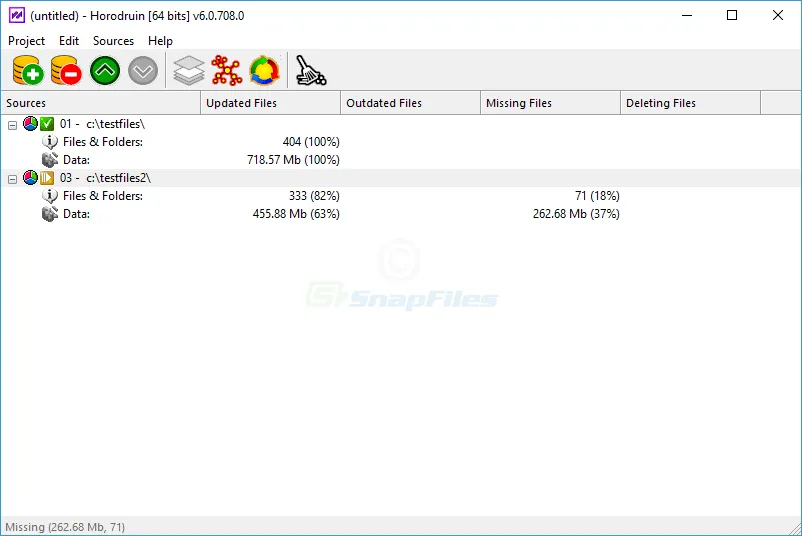Click the broom cleanup toolbar icon

pyautogui.click(x=310, y=70)
